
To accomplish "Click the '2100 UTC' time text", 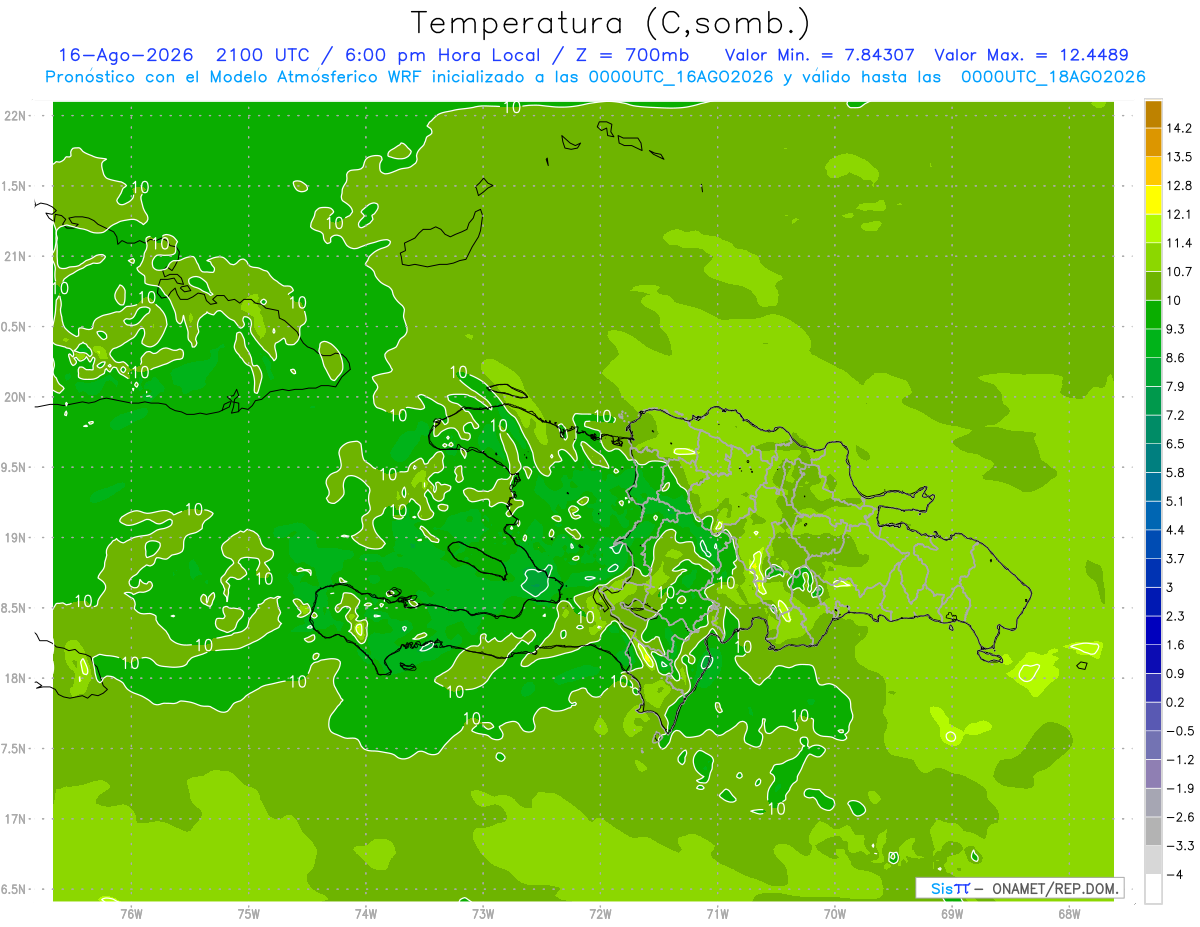I will [262, 55].
